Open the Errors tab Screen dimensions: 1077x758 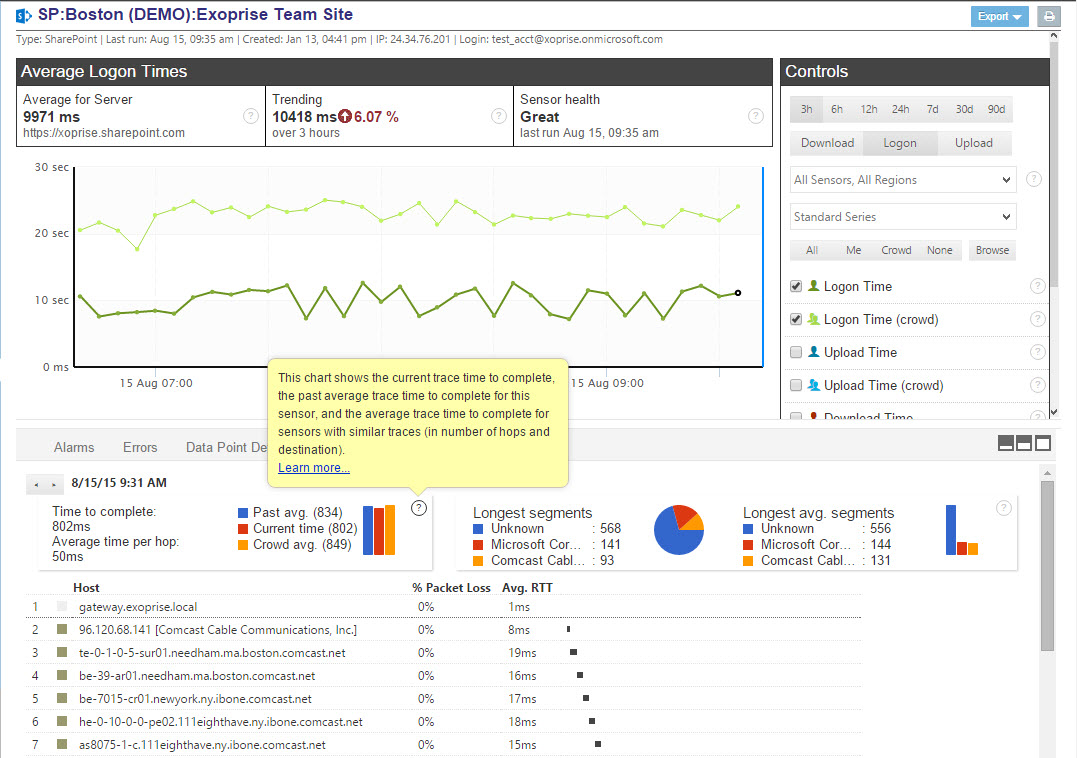(x=140, y=447)
